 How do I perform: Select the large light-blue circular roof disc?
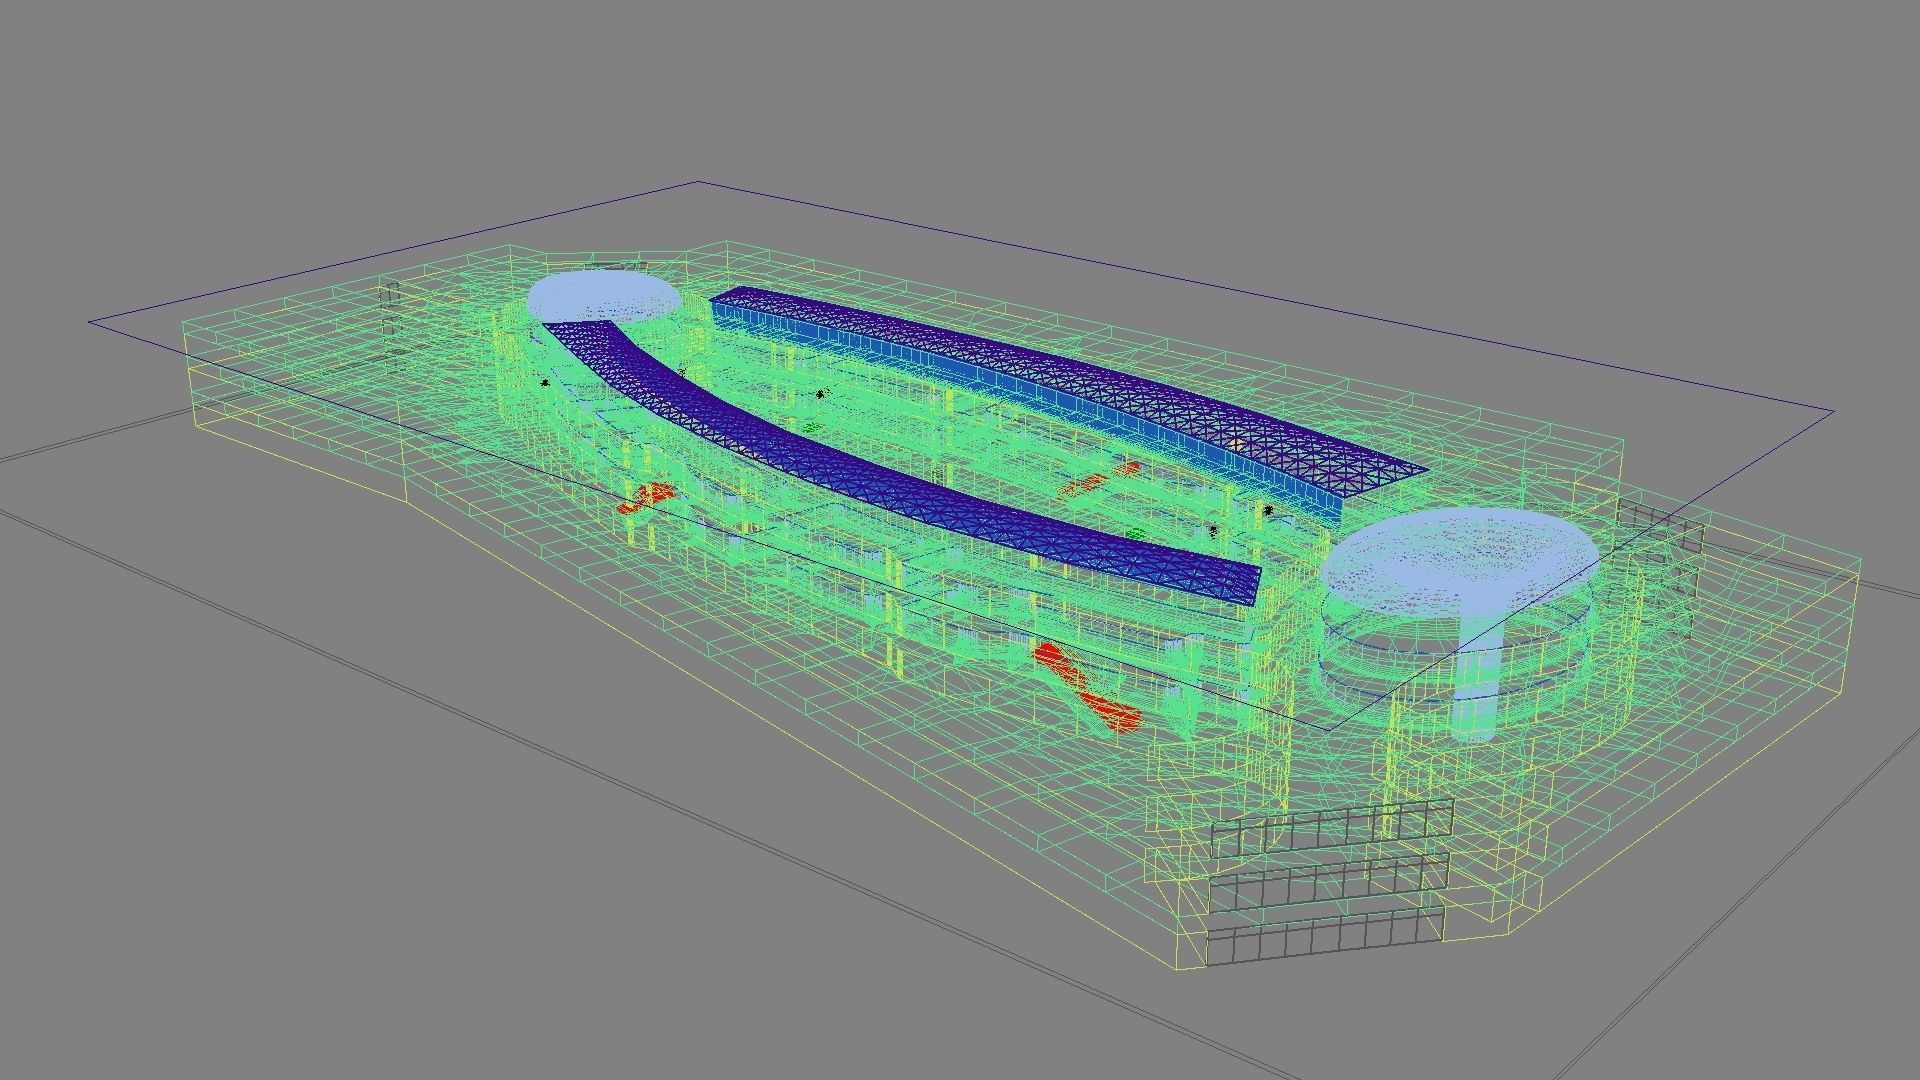tap(1460, 560)
